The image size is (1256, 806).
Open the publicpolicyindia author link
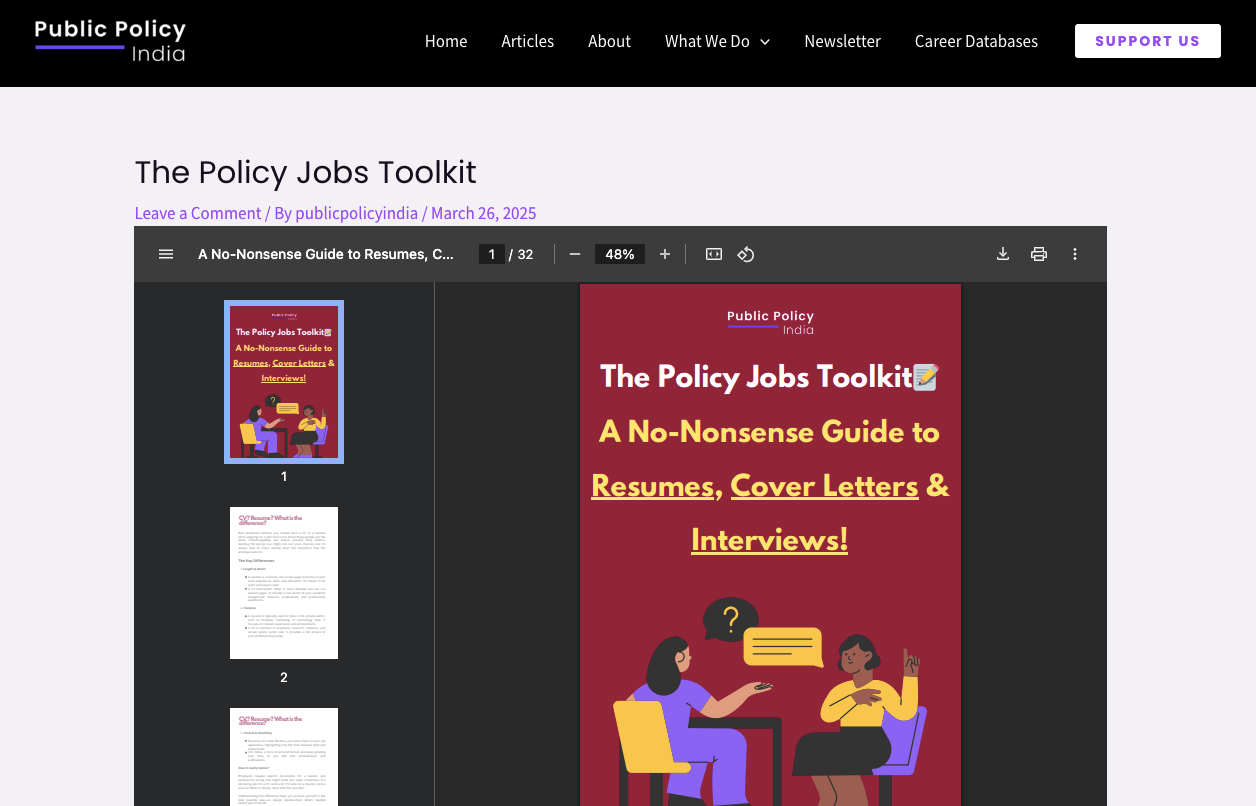[357, 213]
